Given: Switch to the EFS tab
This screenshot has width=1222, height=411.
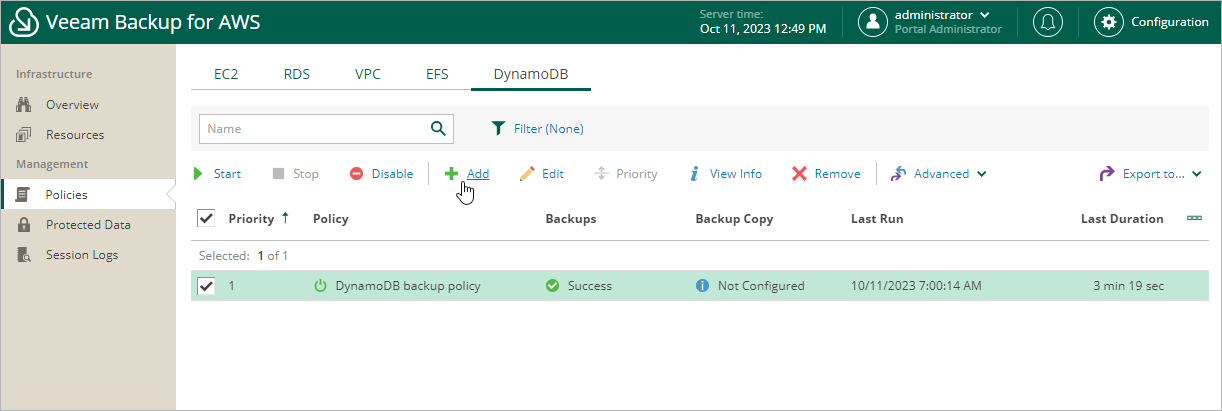Looking at the screenshot, I should pyautogui.click(x=437, y=74).
